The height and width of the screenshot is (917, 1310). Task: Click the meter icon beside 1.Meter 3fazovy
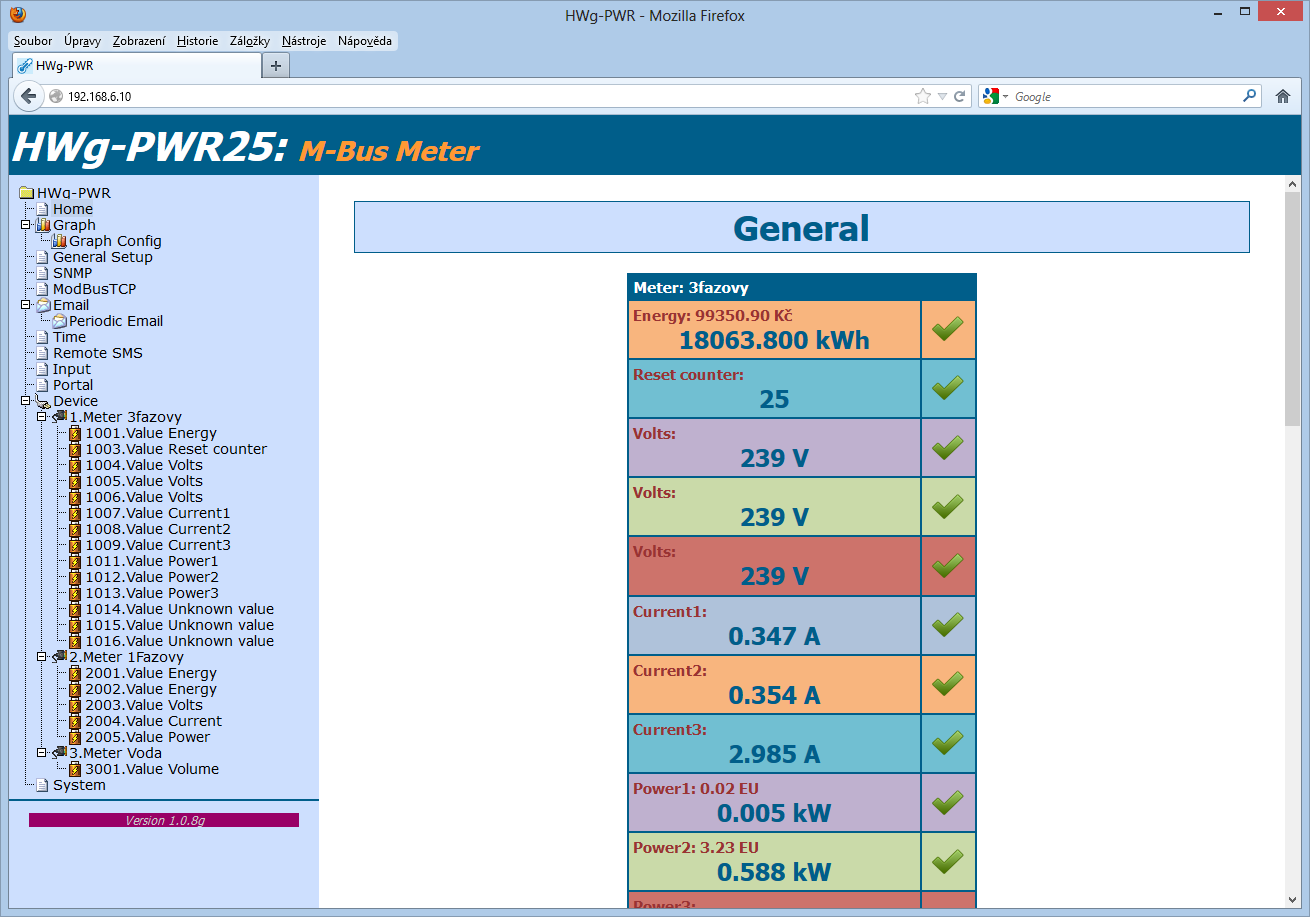pos(59,417)
